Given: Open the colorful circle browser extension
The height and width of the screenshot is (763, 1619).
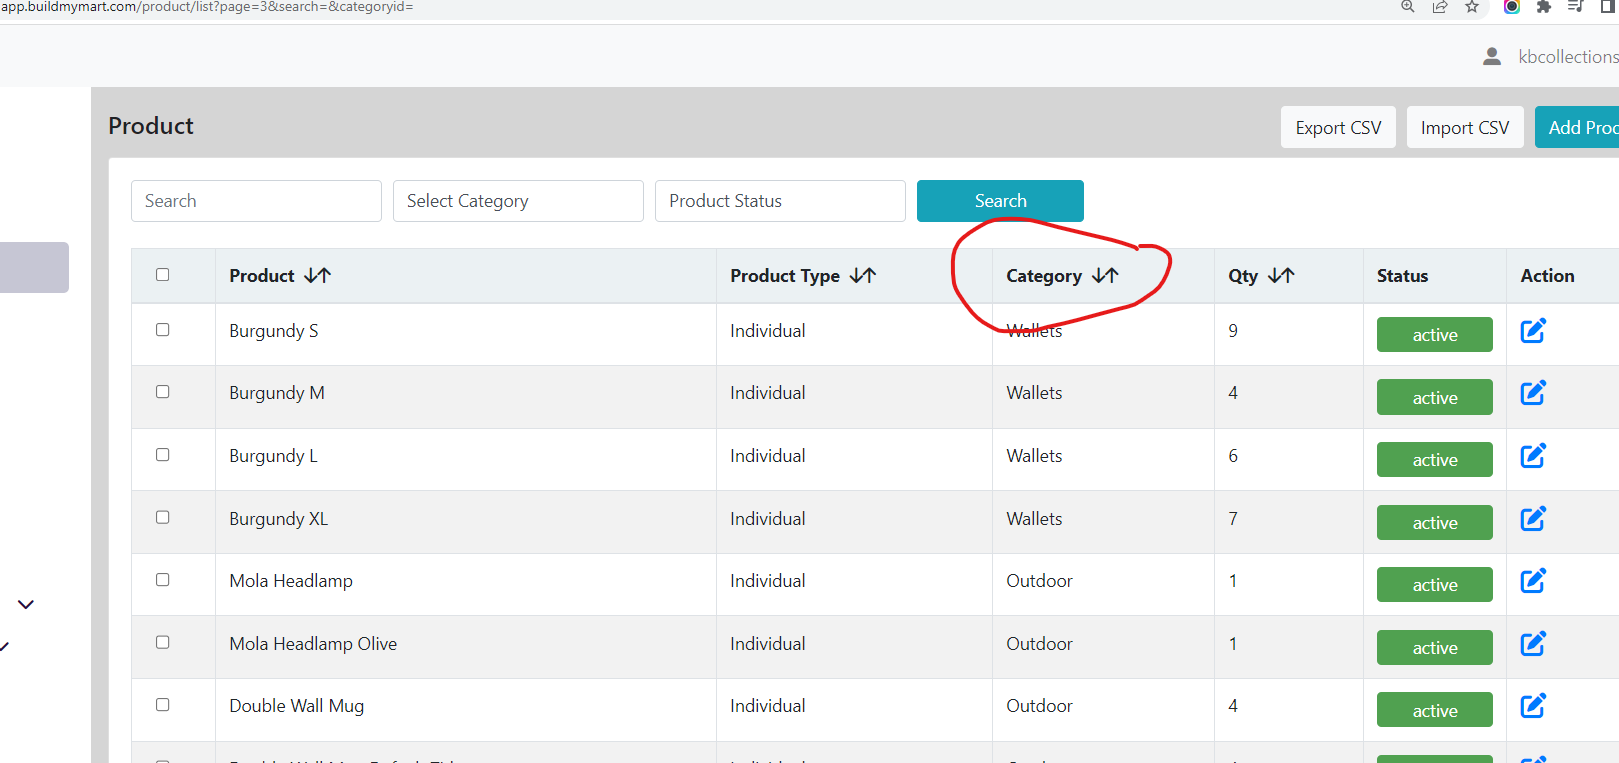Looking at the screenshot, I should 1512,7.
